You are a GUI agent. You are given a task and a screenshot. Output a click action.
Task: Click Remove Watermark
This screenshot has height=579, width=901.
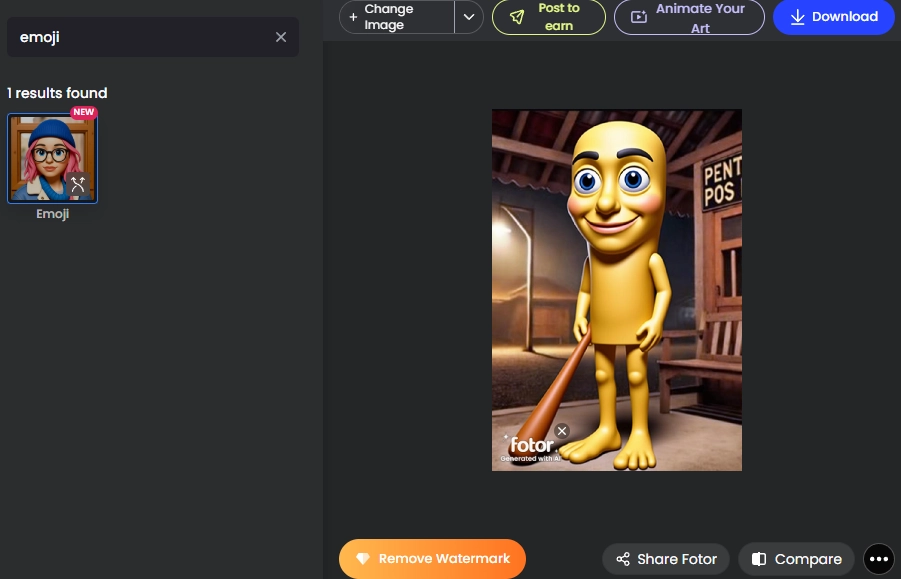click(x=432, y=559)
